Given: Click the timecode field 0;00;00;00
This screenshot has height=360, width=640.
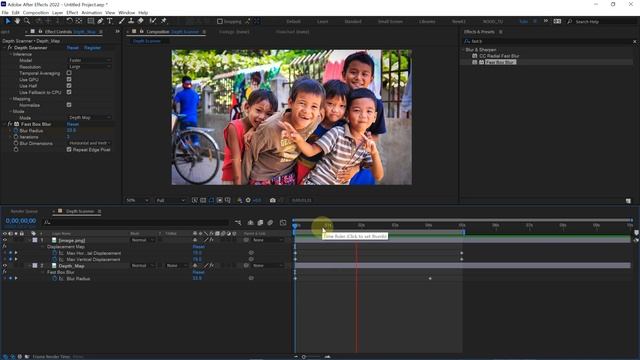Looking at the screenshot, I should [21, 221].
